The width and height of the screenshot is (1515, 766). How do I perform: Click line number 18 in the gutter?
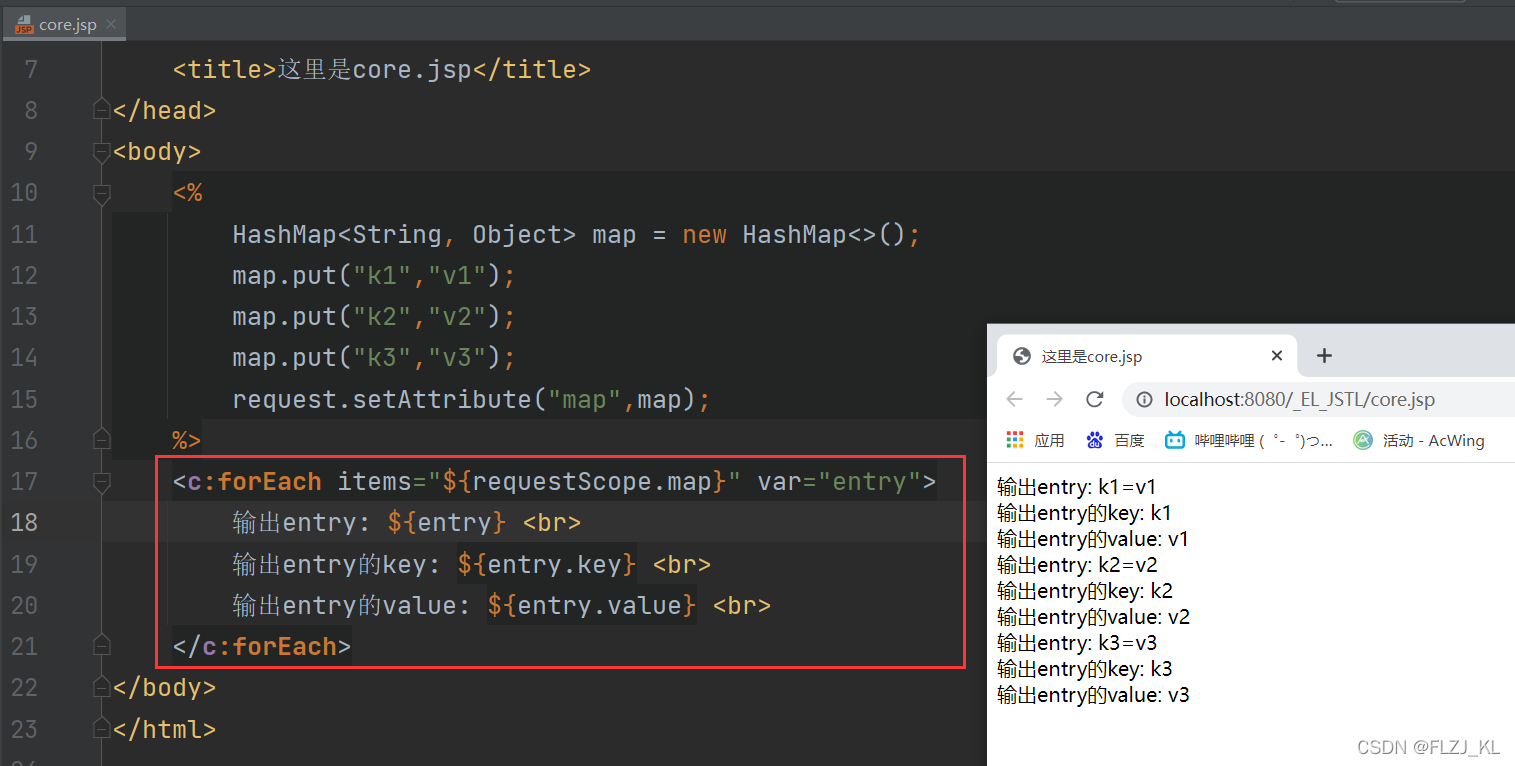[x=24, y=523]
